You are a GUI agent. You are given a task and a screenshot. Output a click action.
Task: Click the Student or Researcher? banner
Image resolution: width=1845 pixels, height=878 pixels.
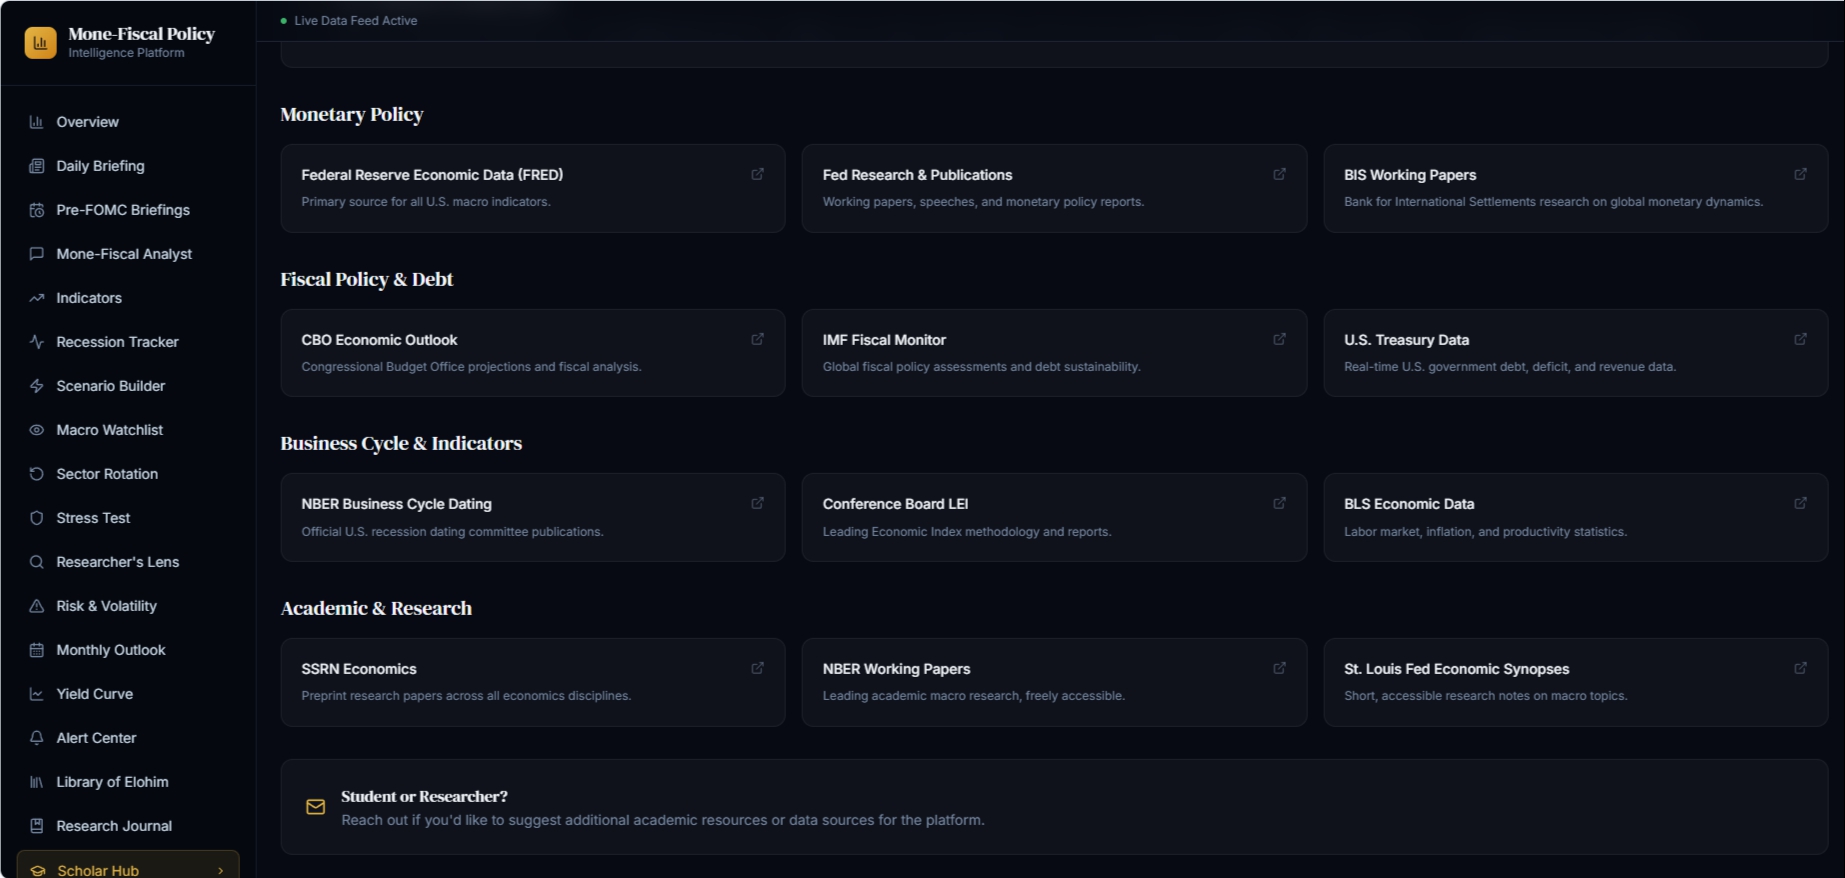[1054, 807]
